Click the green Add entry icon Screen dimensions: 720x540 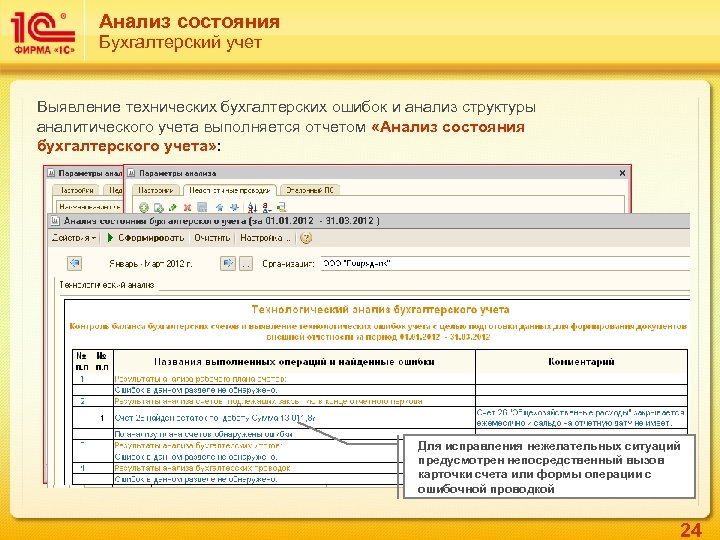144,208
